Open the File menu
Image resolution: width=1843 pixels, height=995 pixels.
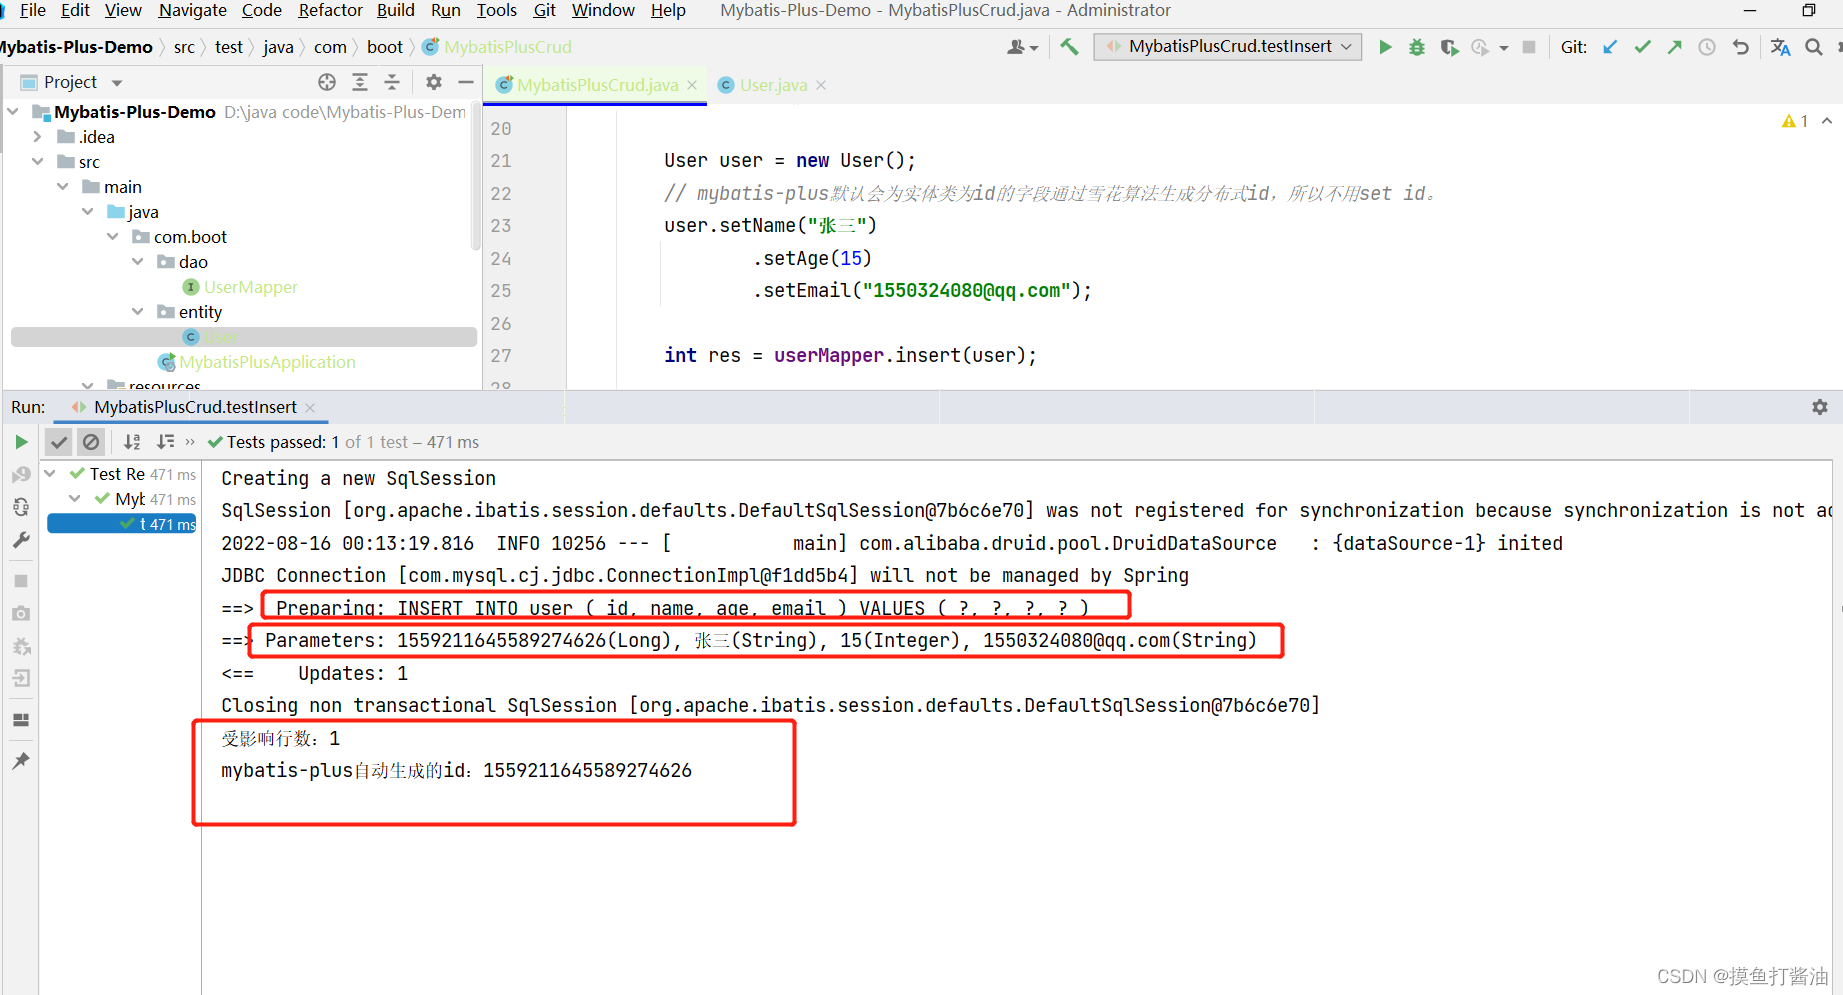pos(32,10)
